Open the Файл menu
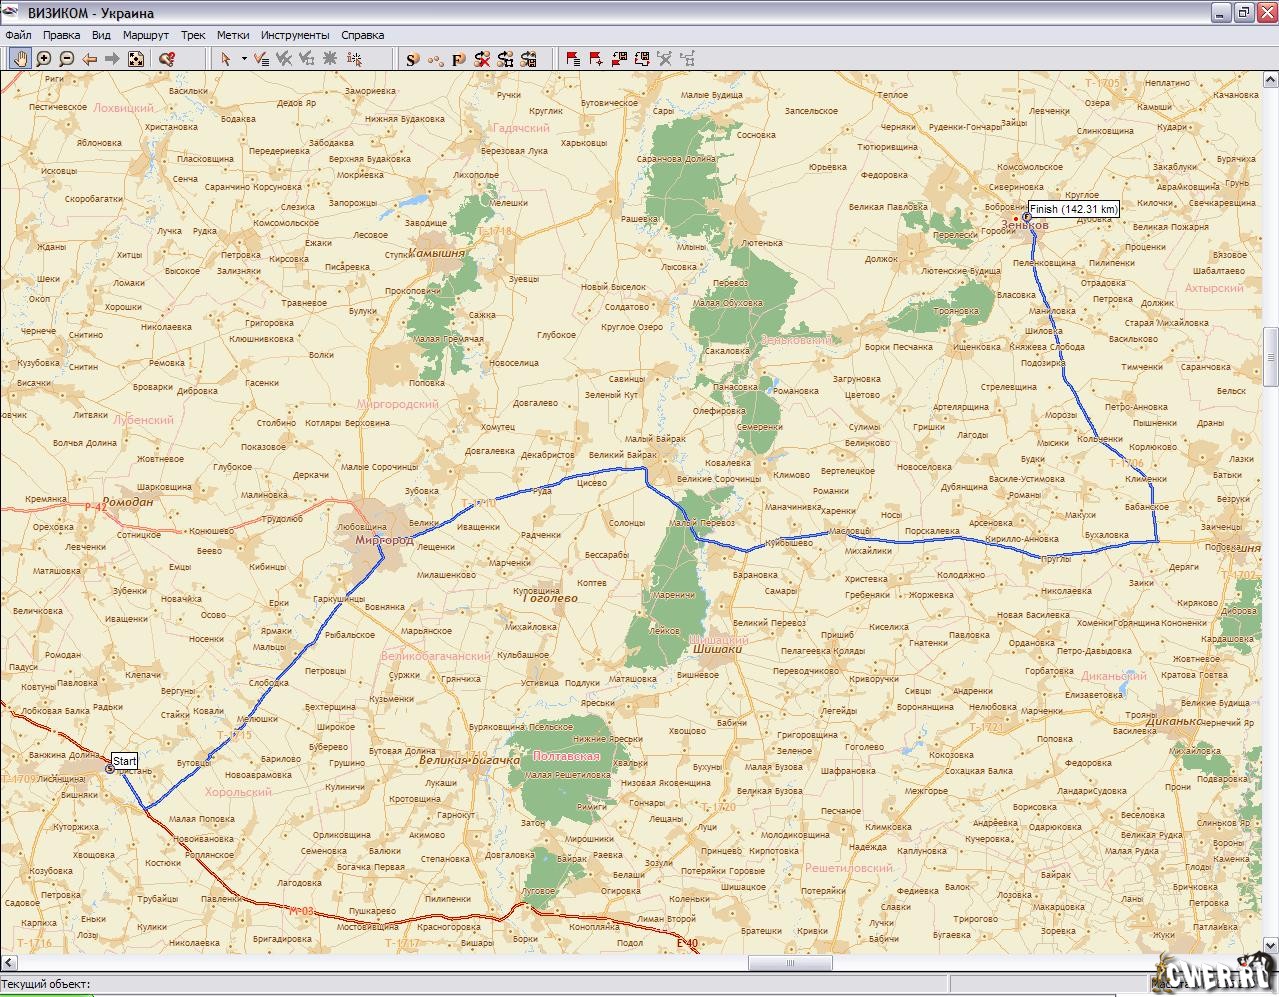This screenshot has height=997, width=1279. (x=18, y=35)
